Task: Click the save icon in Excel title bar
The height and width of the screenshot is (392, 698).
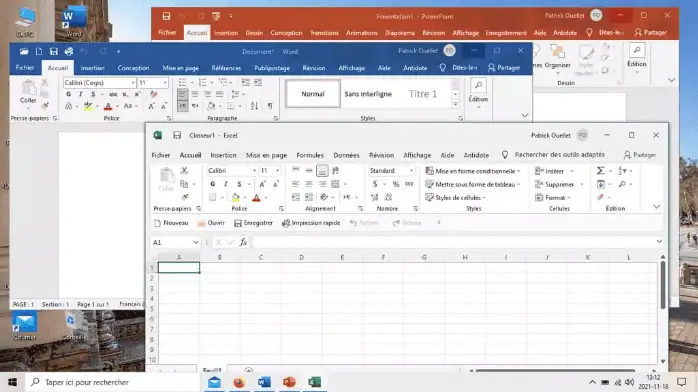Action: (x=177, y=135)
